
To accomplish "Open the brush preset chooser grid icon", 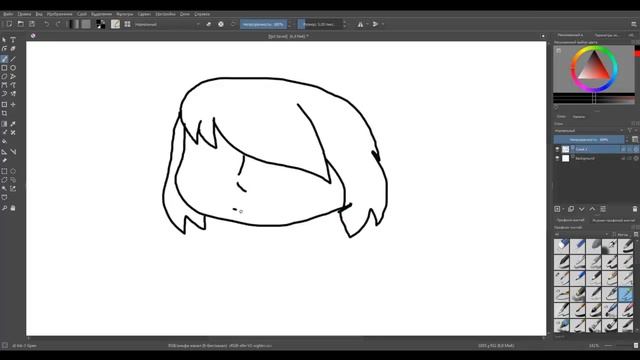I will pos(127,24).
